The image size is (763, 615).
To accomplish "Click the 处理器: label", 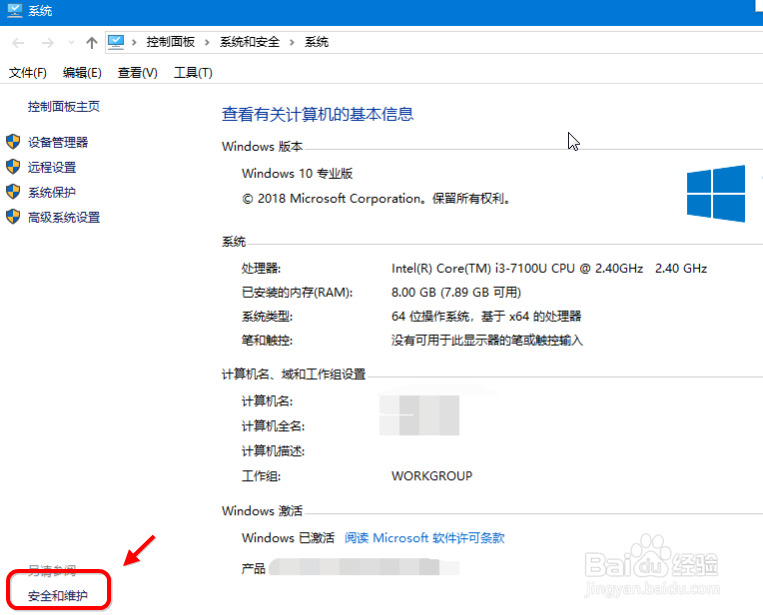I will [261, 268].
